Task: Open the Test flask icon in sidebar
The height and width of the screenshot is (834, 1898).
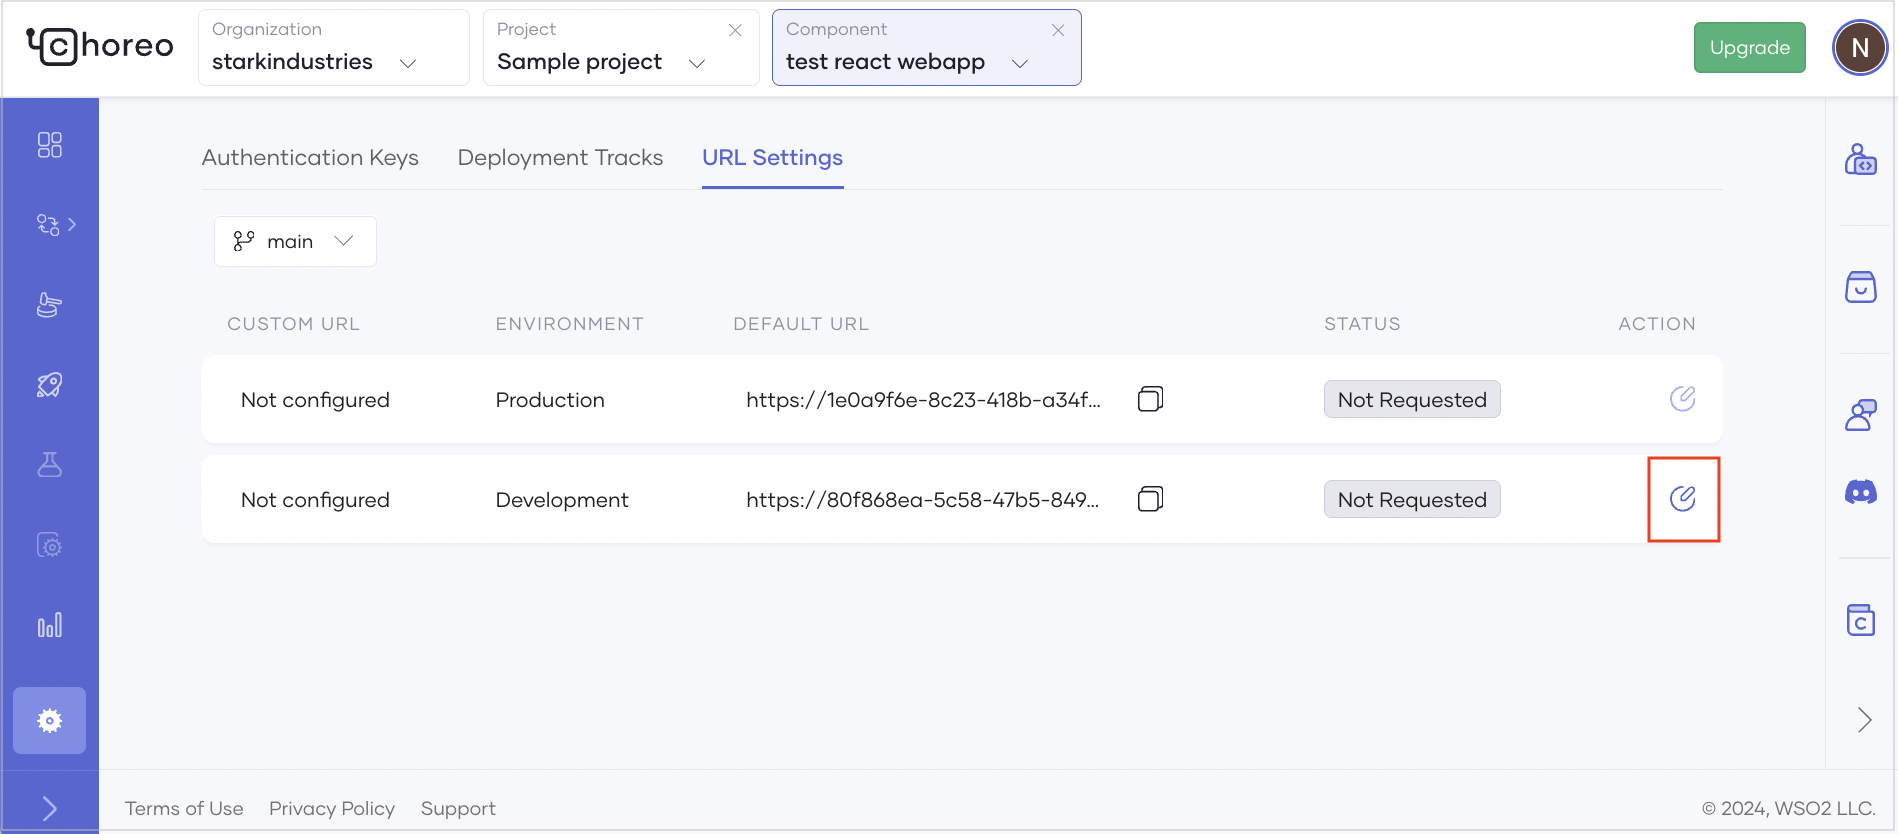Action: pyautogui.click(x=49, y=465)
